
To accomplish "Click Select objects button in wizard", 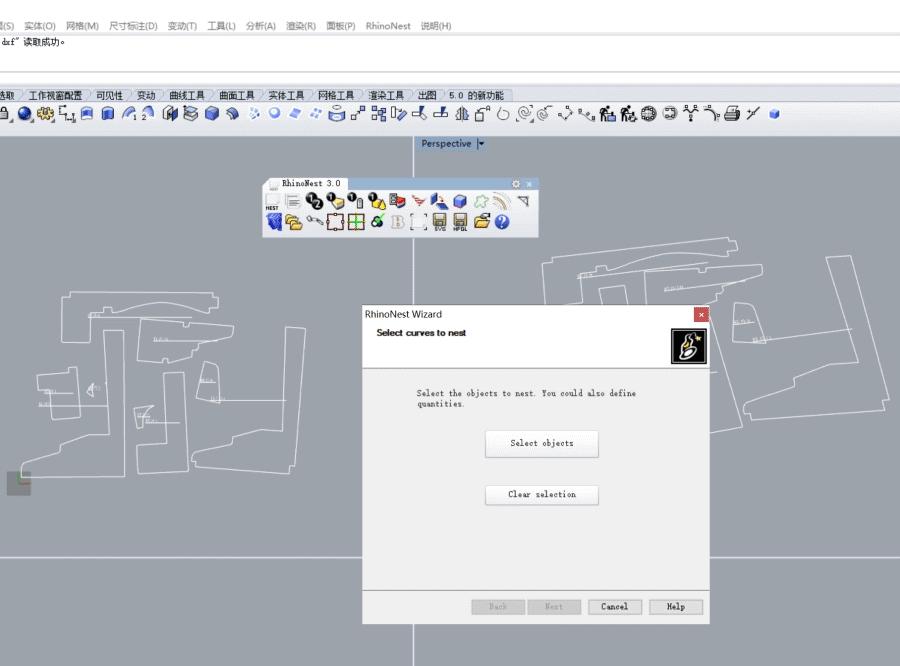I will 542,444.
